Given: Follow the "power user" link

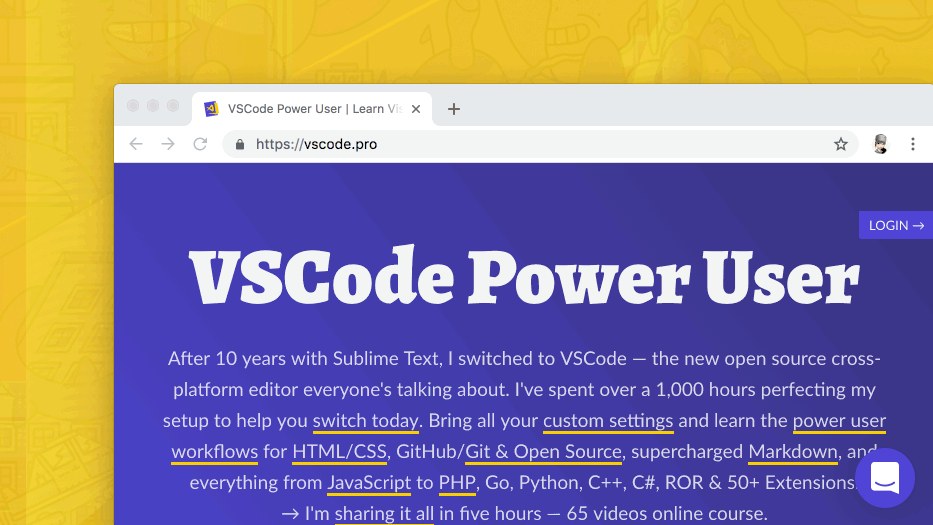Looking at the screenshot, I should (x=839, y=421).
